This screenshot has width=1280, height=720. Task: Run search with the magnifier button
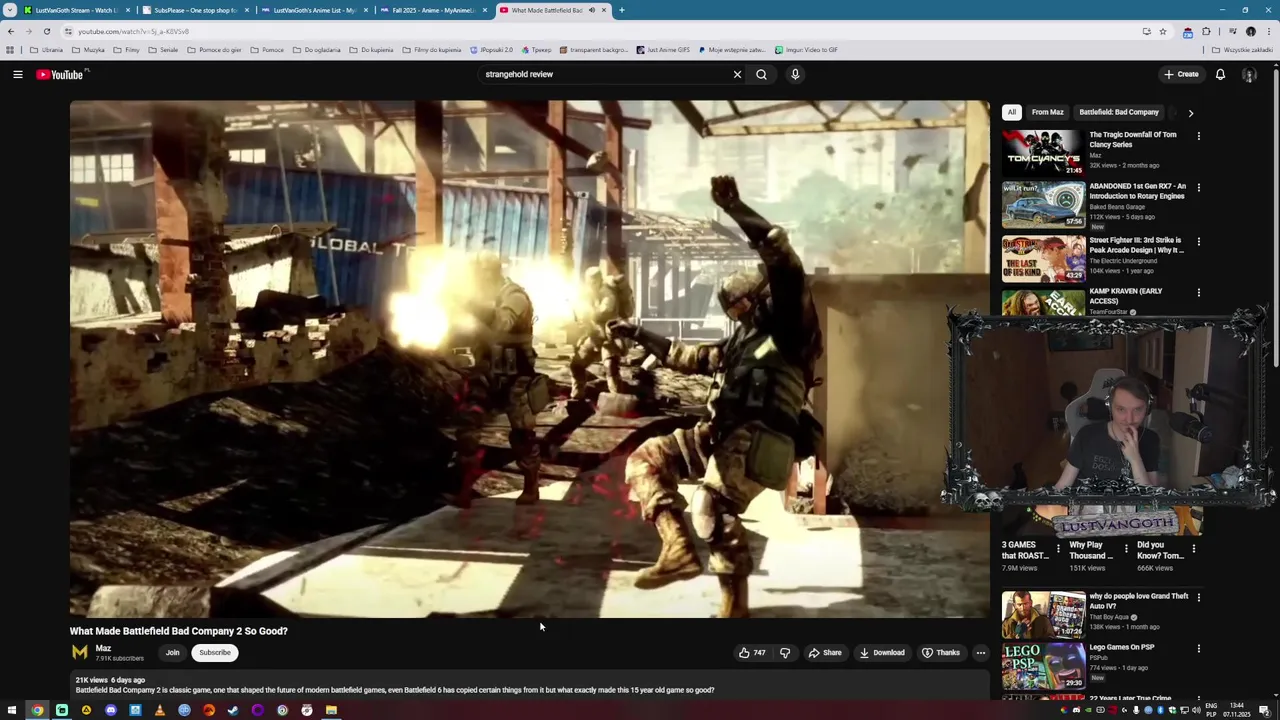pos(761,74)
